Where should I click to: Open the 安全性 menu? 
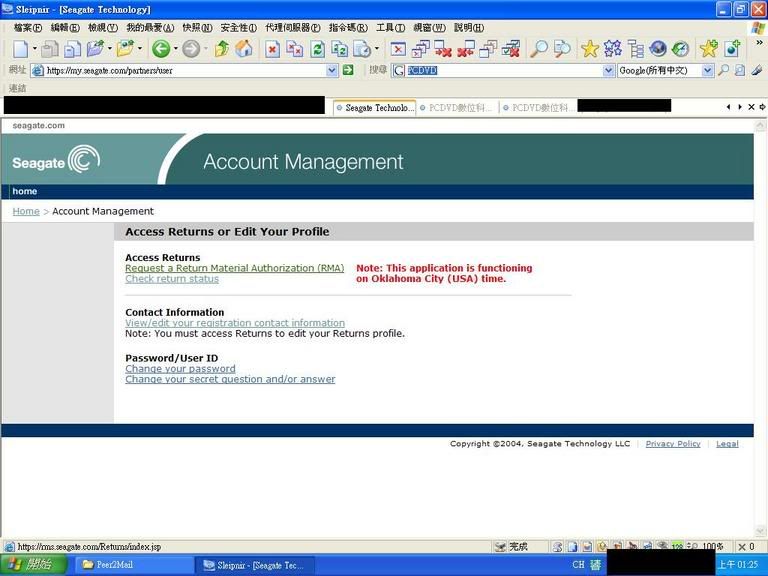[239, 28]
